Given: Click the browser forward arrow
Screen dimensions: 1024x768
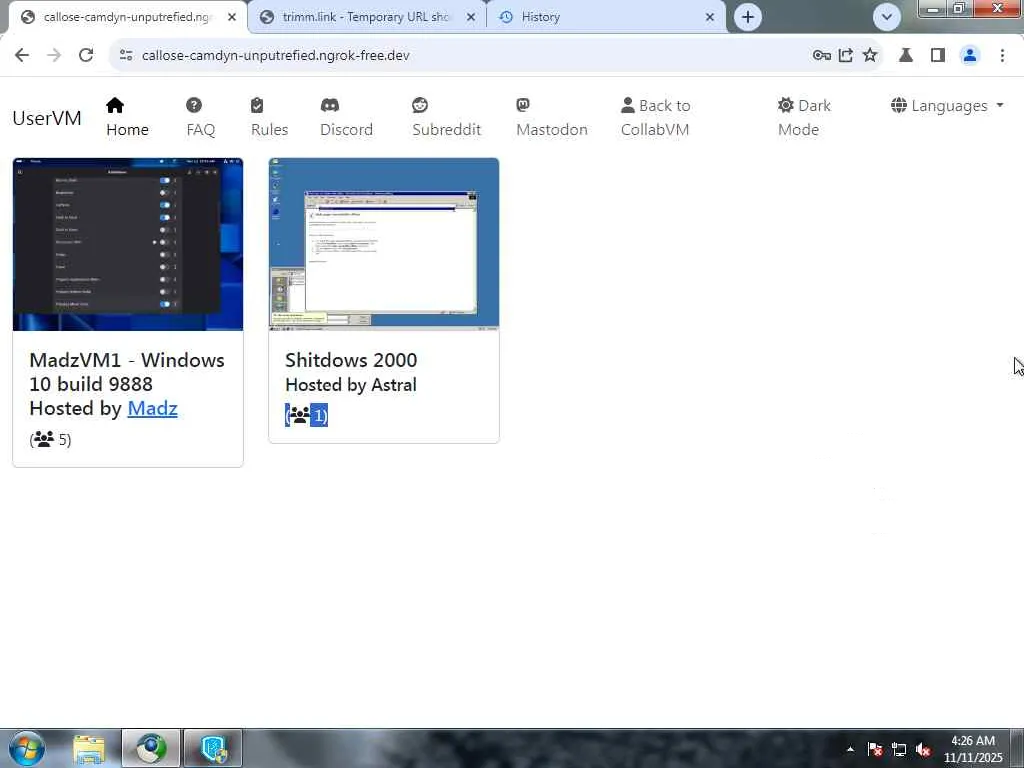Looking at the screenshot, I should point(54,55).
